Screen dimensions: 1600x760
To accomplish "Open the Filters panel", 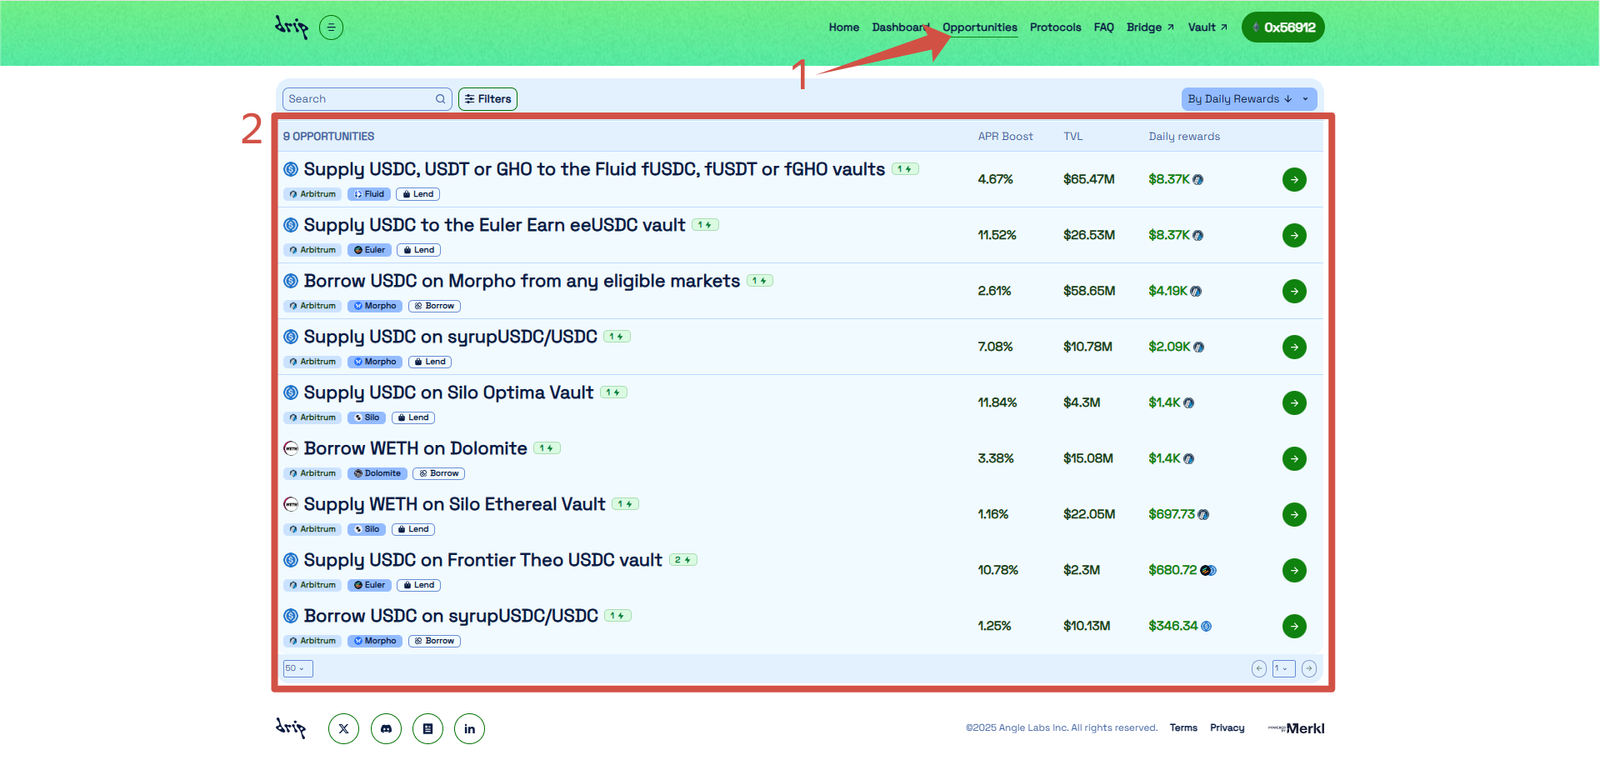I will pos(488,99).
